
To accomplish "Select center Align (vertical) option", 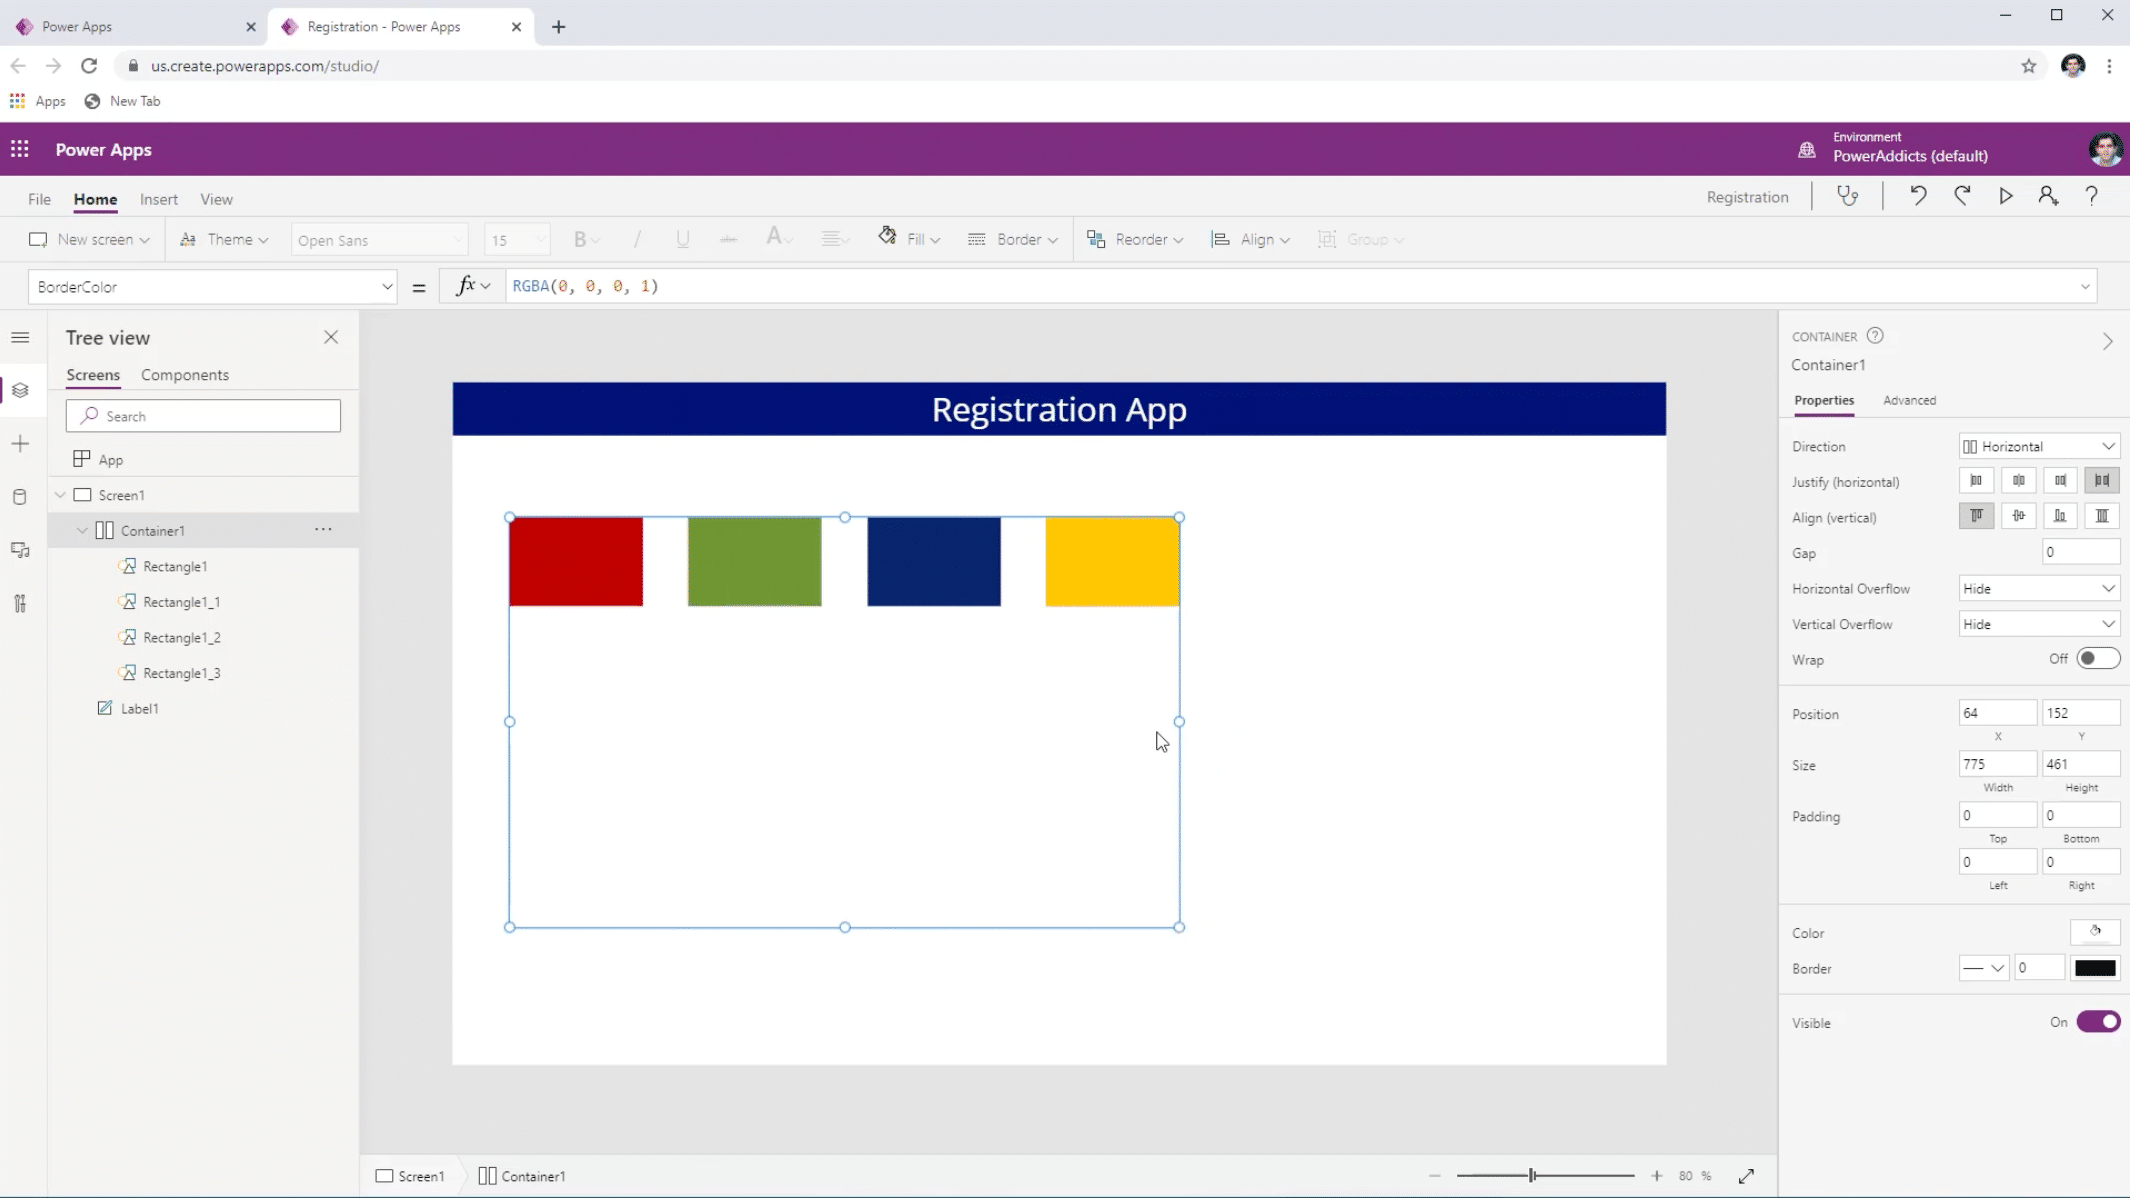I will coord(2019,516).
